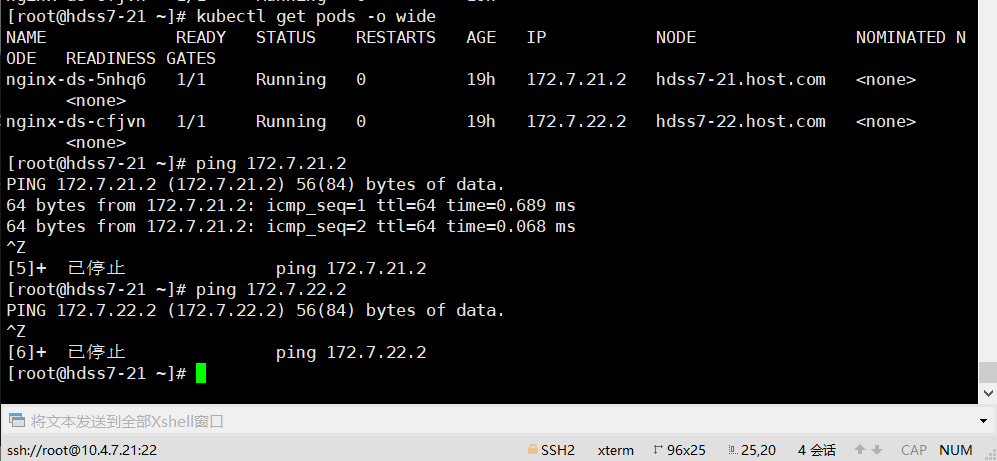Click the up arrow in status bar
This screenshot has height=461, width=997.
861,450
